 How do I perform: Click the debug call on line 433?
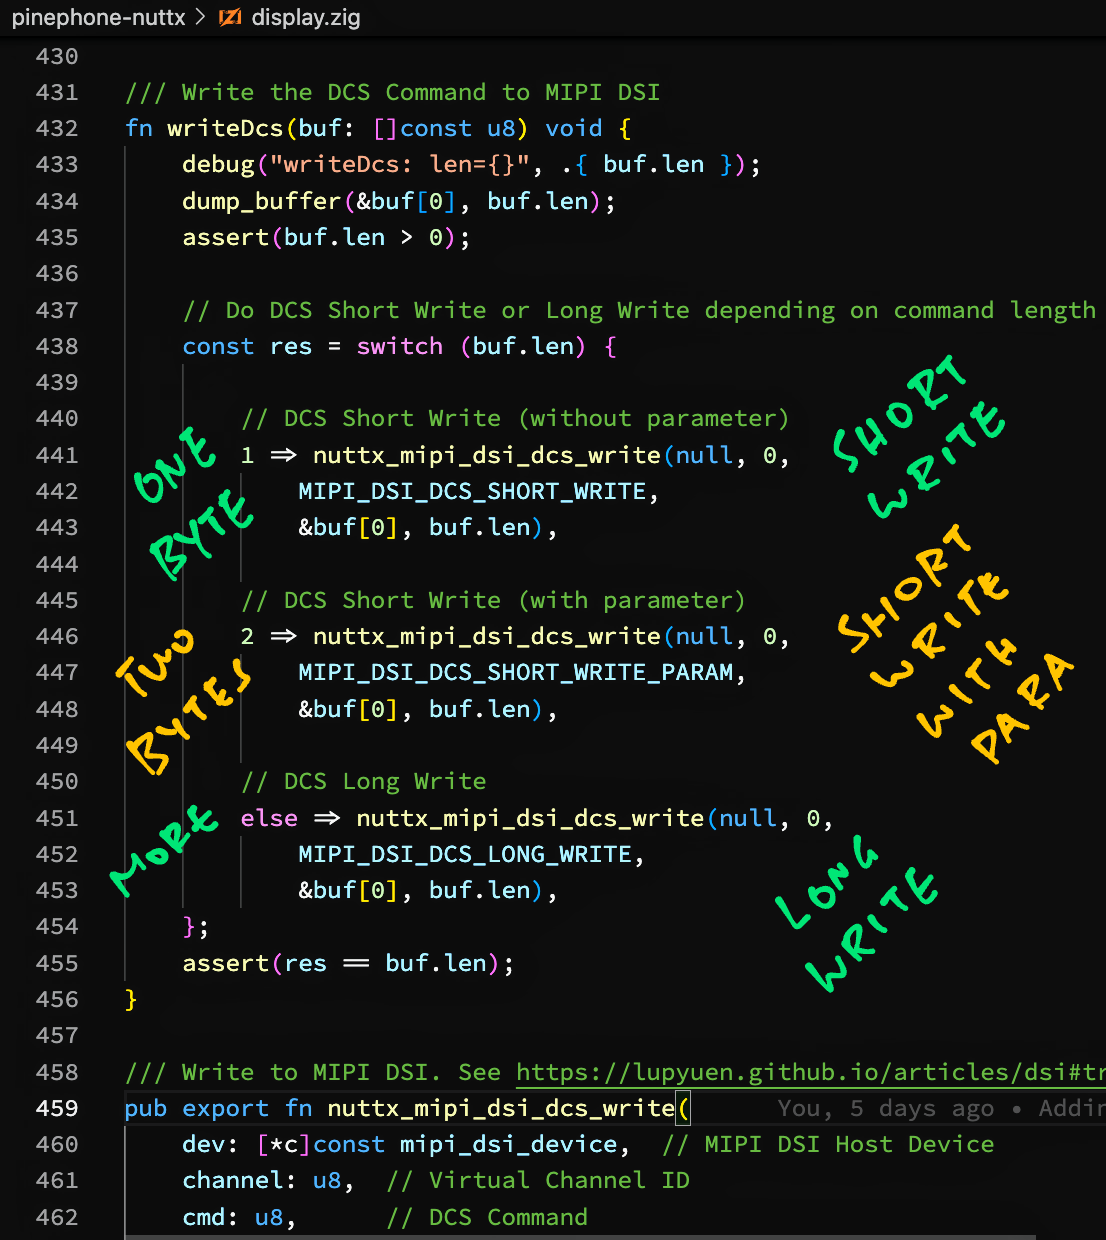pos(218,164)
